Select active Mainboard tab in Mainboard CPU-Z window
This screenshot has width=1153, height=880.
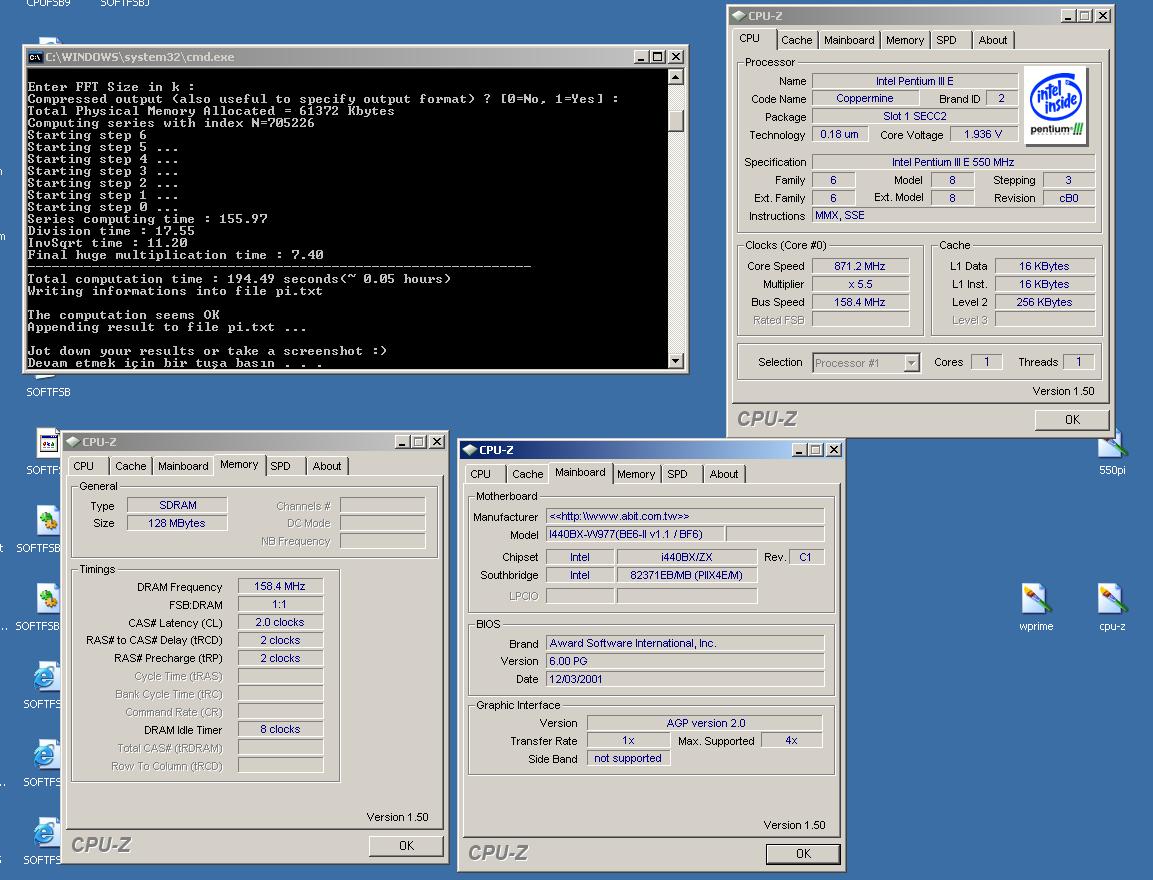coord(580,473)
